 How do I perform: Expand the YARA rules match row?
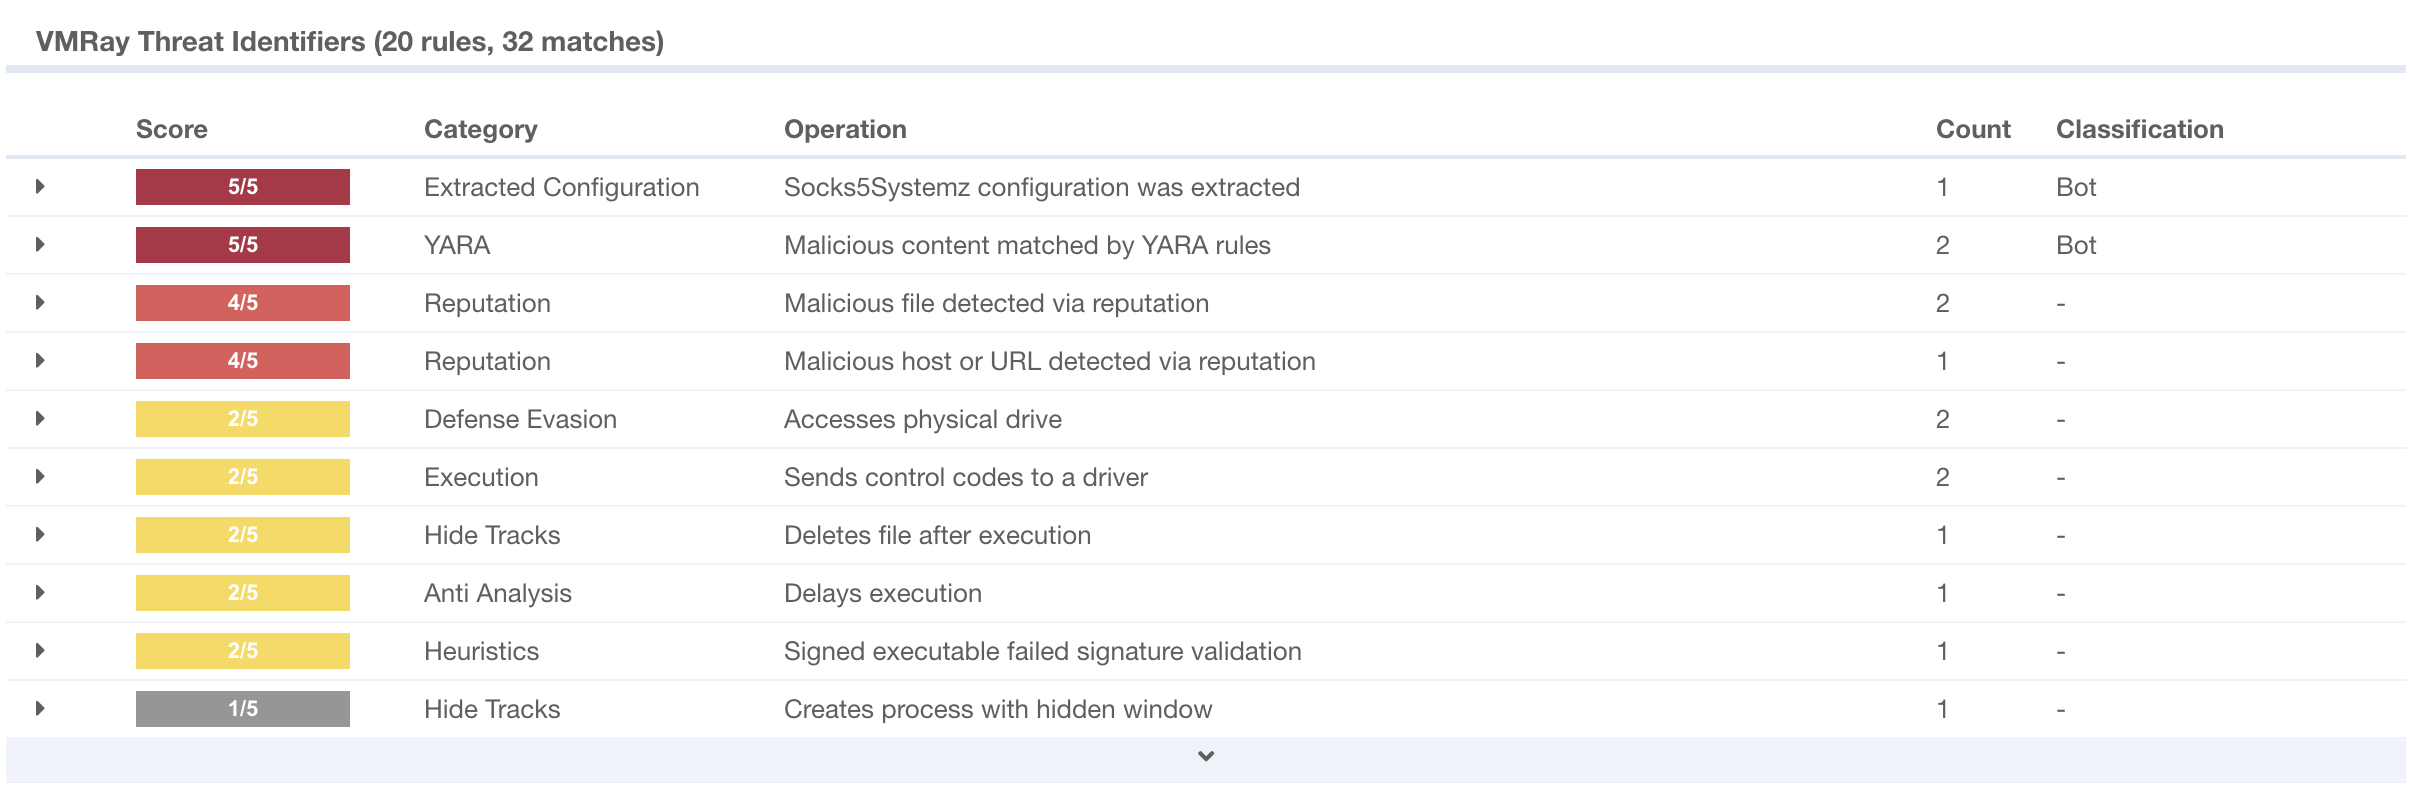click(x=40, y=245)
